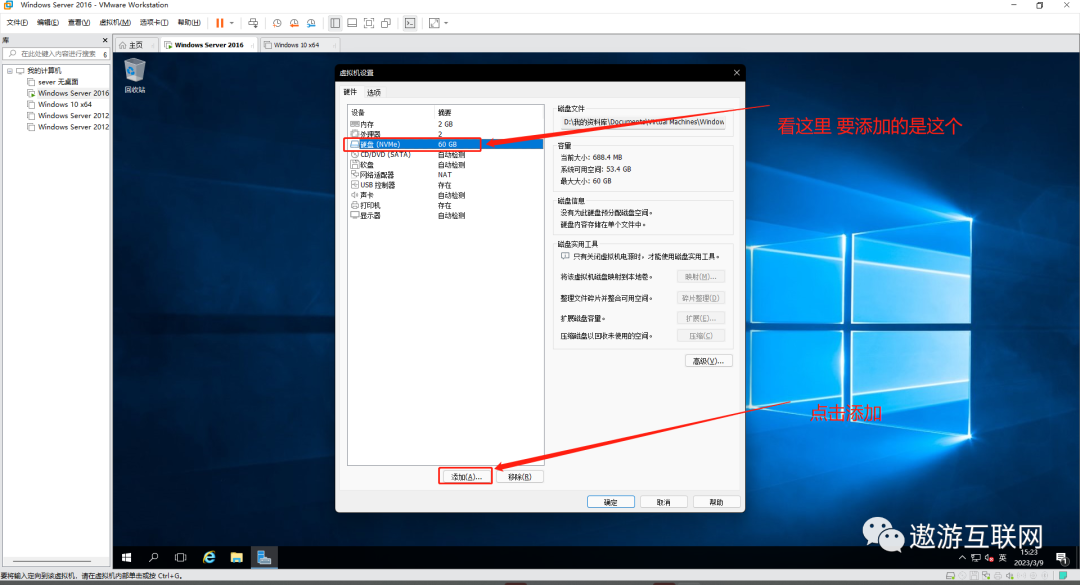Click the 帮助 button in dialog
1080x585 pixels.
716,502
